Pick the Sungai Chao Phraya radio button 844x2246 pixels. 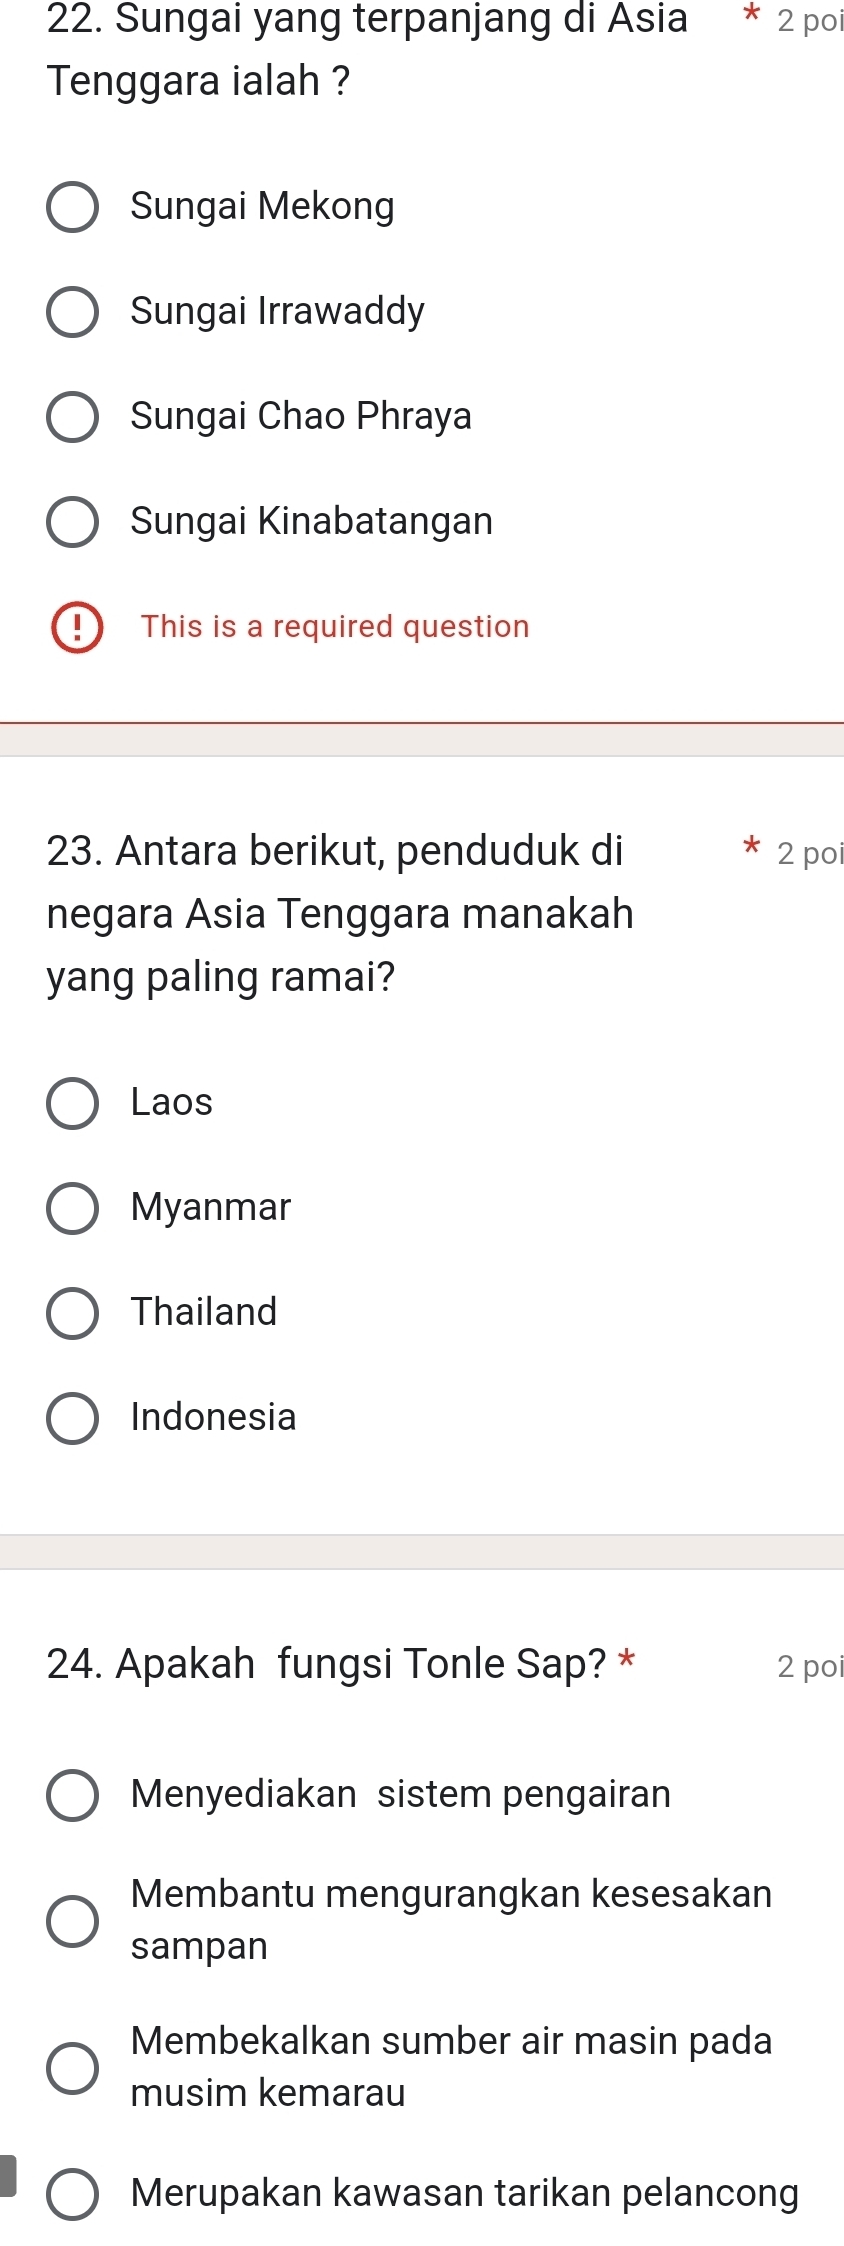click(73, 417)
